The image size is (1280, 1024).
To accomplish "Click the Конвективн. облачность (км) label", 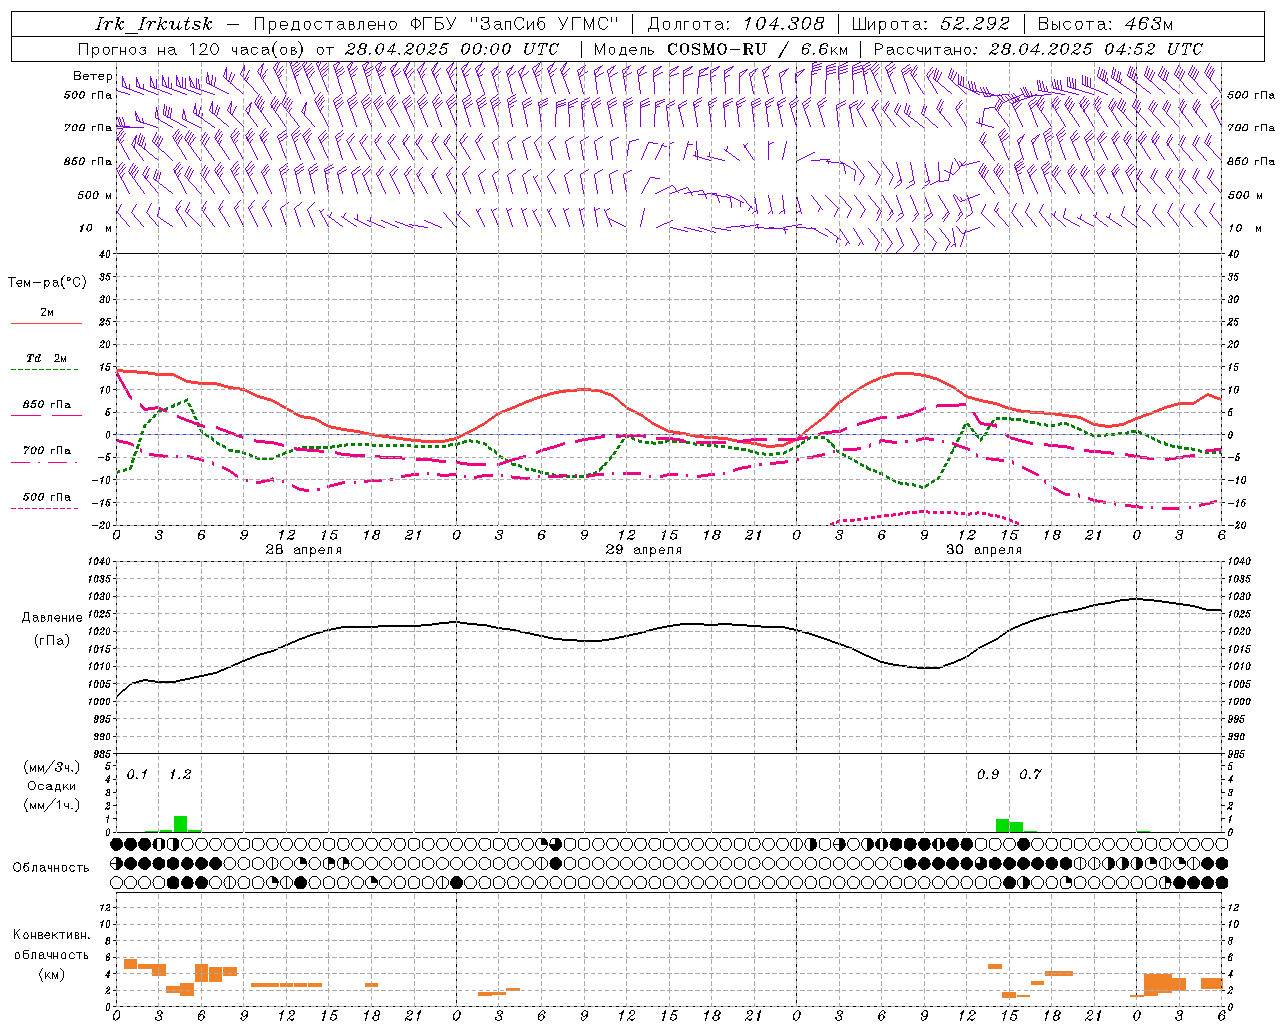I will point(51,954).
